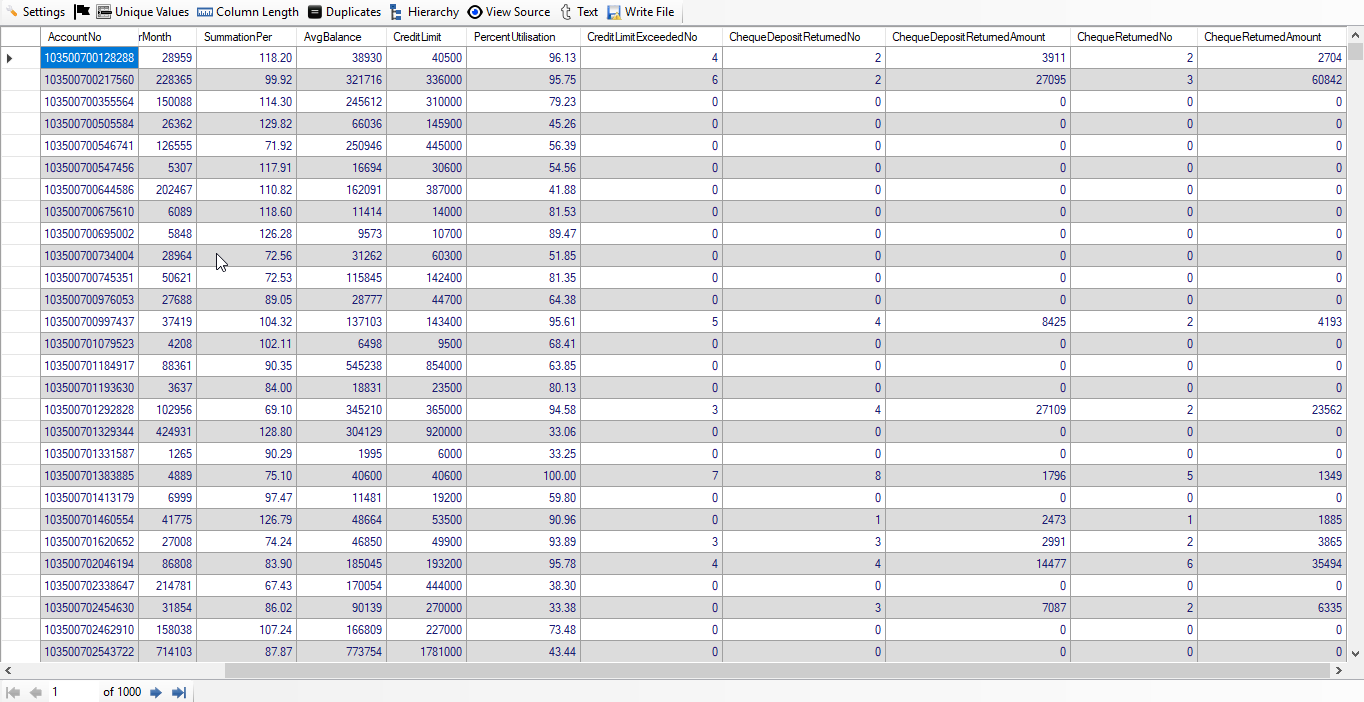Viewport: 1364px width, 702px height.
Task: Open the Column Length tool
Action: 247,12
